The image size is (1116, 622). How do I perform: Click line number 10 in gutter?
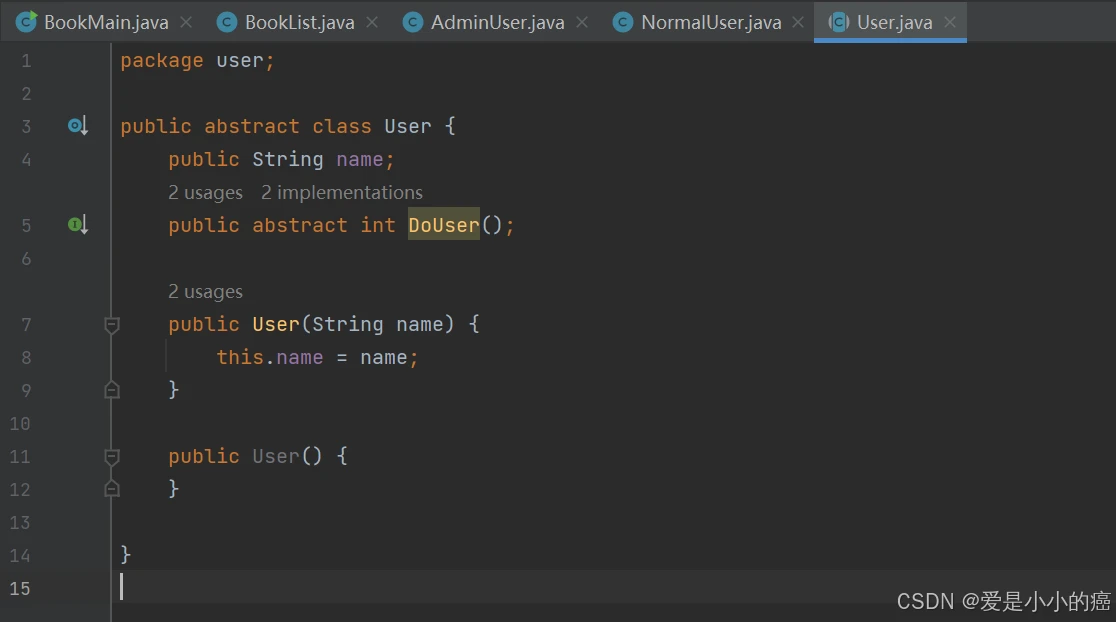[20, 423]
